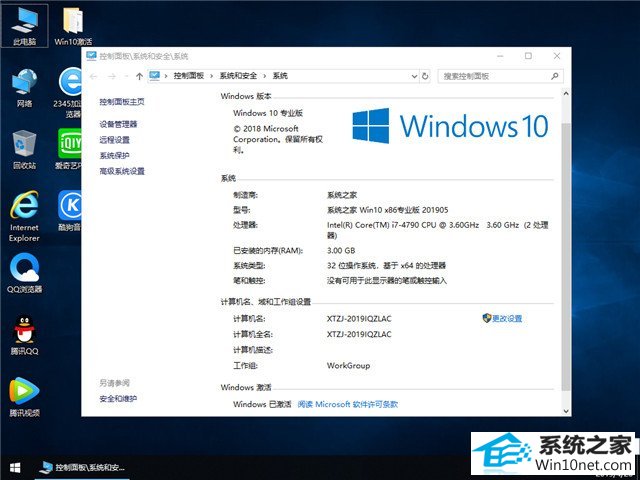Refresh the control panel view
Image resolution: width=640 pixels, height=480 pixels.
point(425,76)
